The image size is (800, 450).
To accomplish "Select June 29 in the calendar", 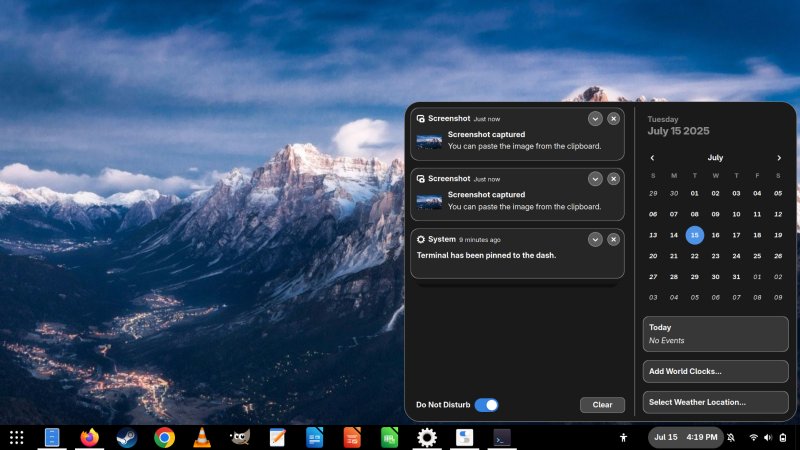I will pos(653,193).
